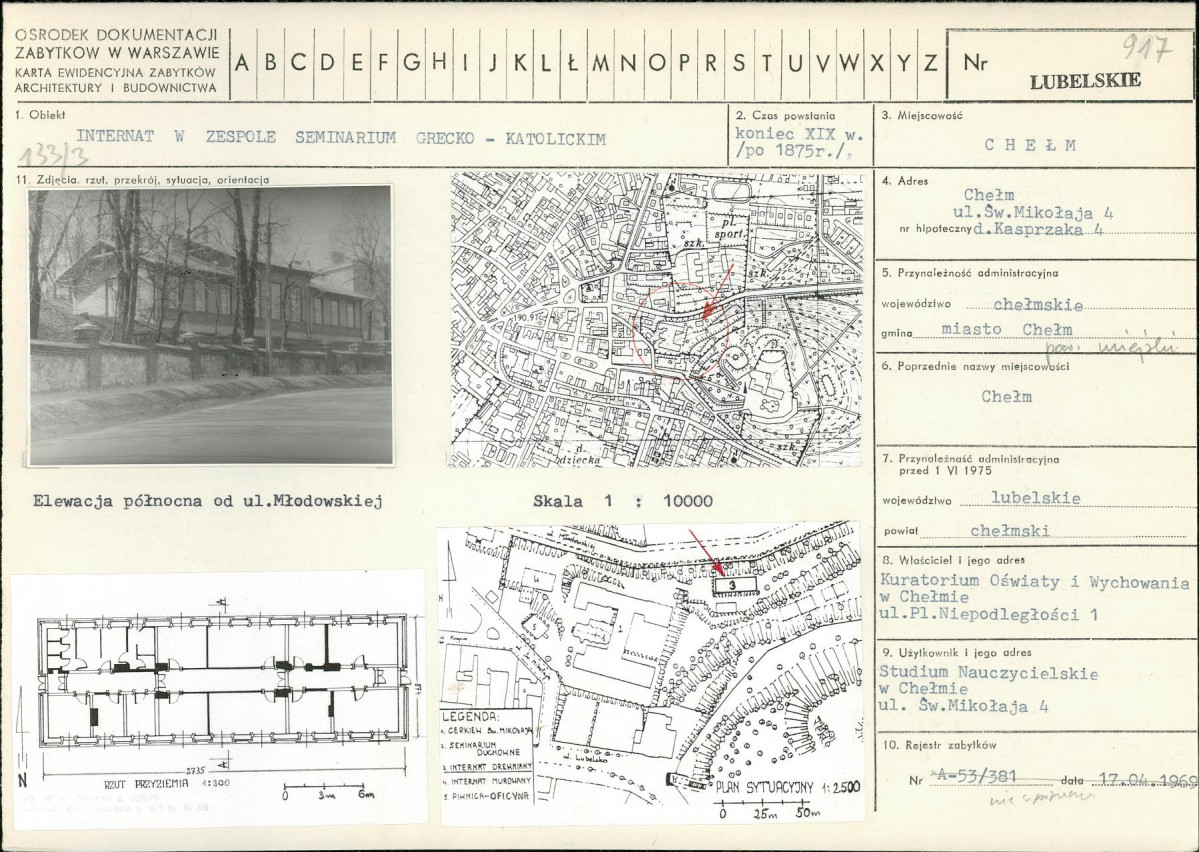Screen dimensions: 1199x852
Task: Select letter Ł in the alphabet index
Action: [x=572, y=63]
